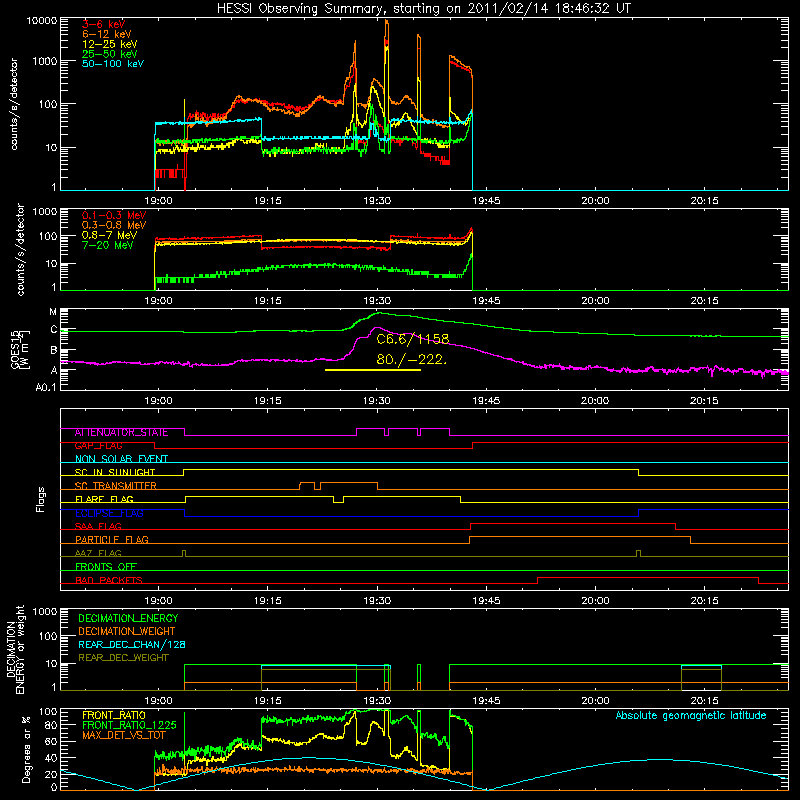This screenshot has width=800, height=800.
Task: Click the REAR_DEC_WEIGHT legend label
Action: (123, 658)
